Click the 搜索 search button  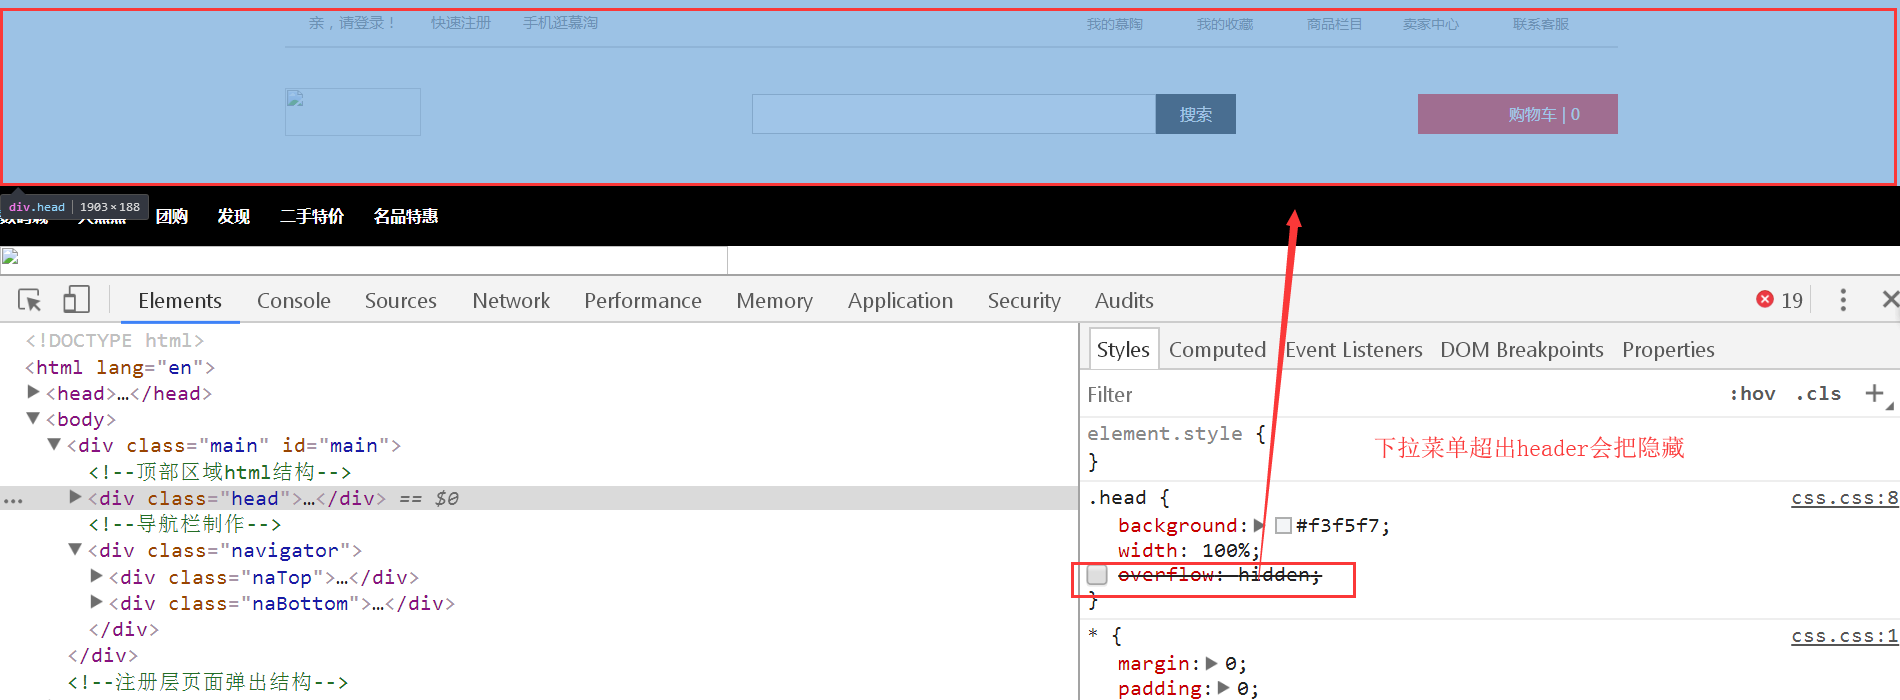point(1196,114)
